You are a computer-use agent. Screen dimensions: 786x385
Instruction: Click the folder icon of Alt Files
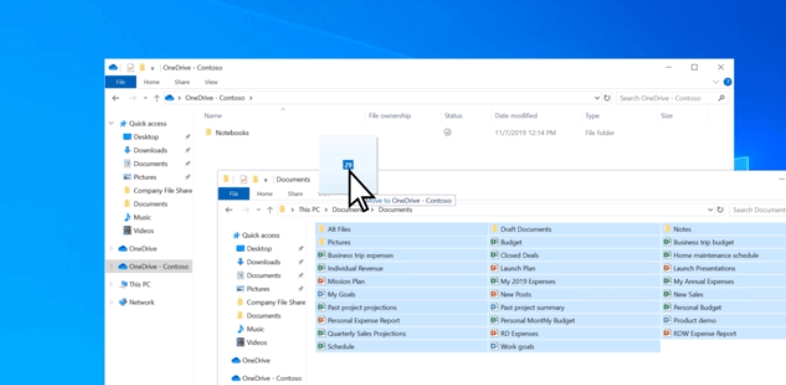321,229
